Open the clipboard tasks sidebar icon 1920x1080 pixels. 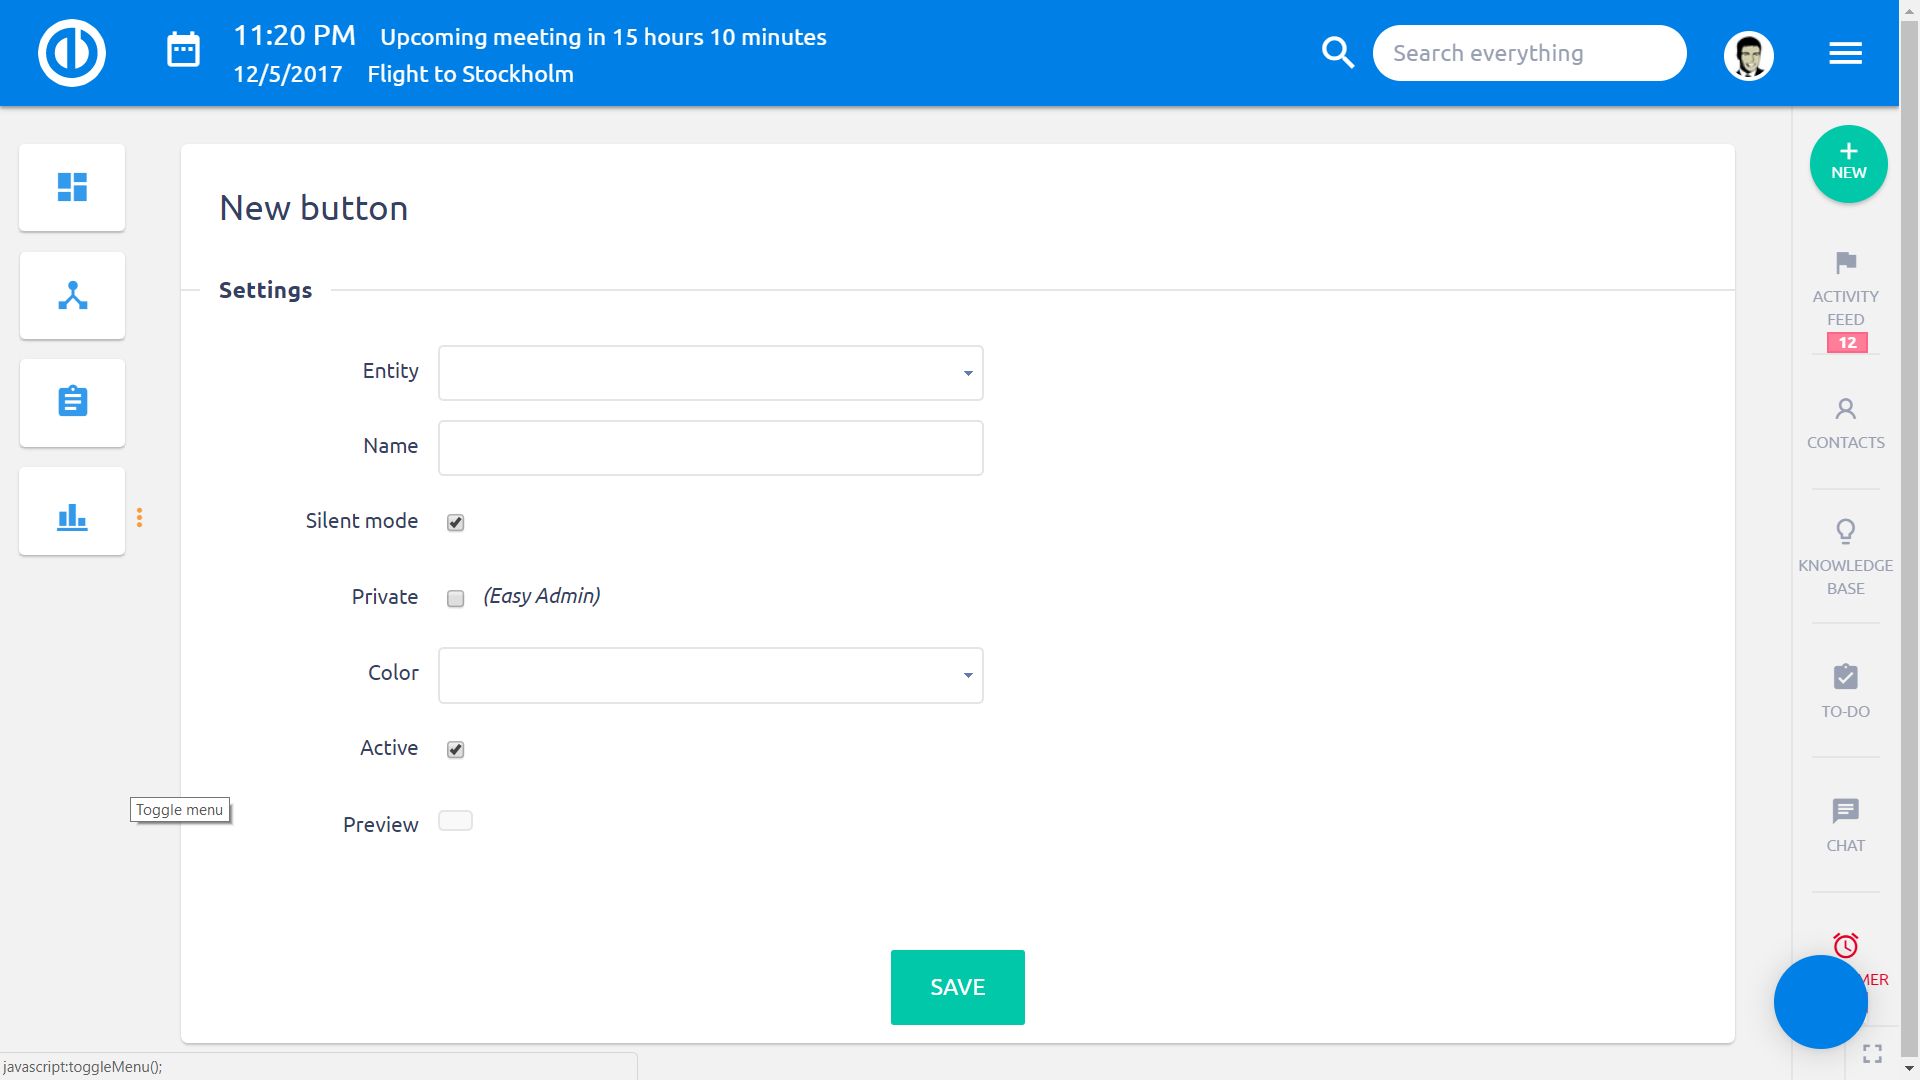tap(72, 402)
